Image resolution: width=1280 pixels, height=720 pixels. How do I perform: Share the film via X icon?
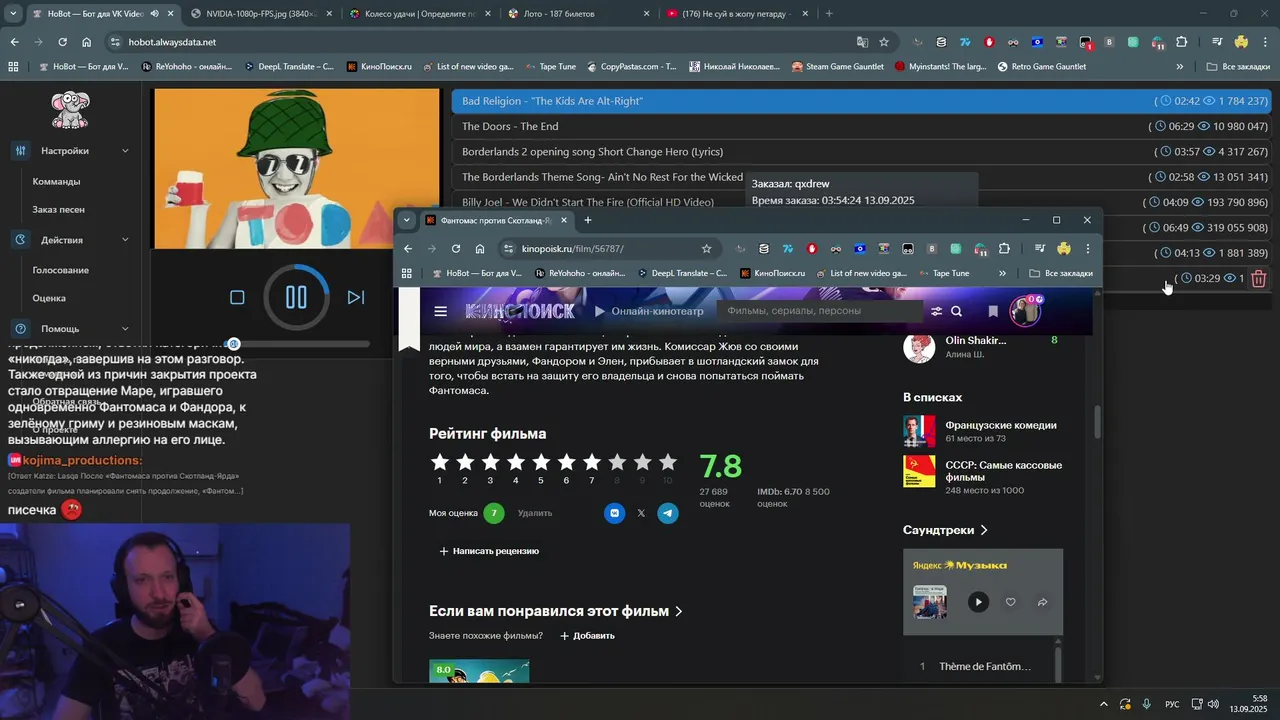[x=641, y=513]
